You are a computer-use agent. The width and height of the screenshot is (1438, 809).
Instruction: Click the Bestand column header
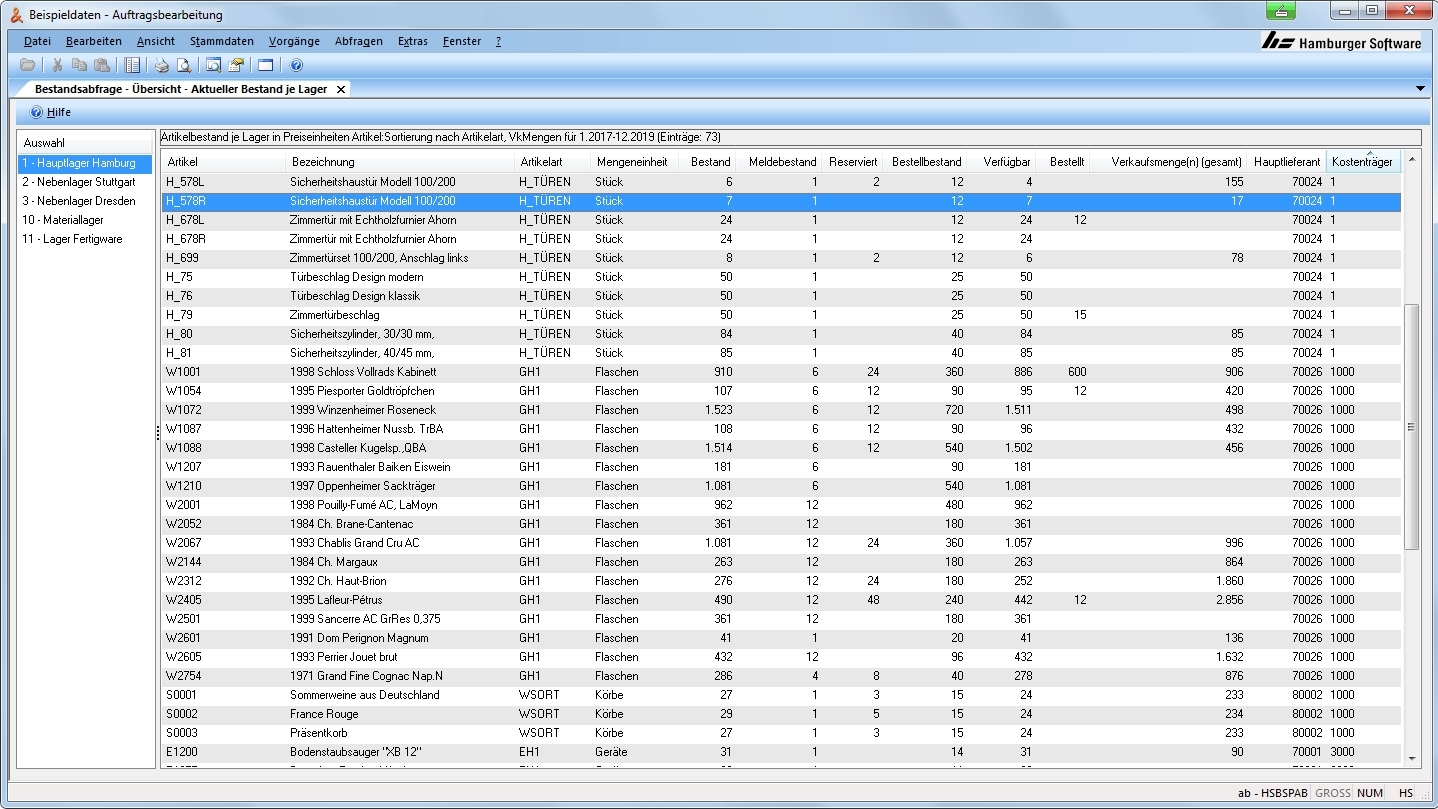(x=710, y=162)
